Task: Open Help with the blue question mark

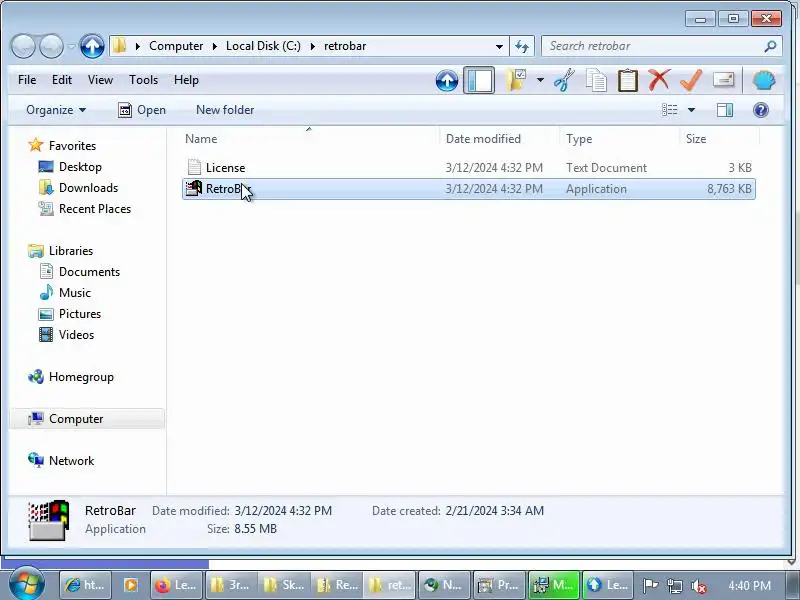Action: click(x=761, y=110)
